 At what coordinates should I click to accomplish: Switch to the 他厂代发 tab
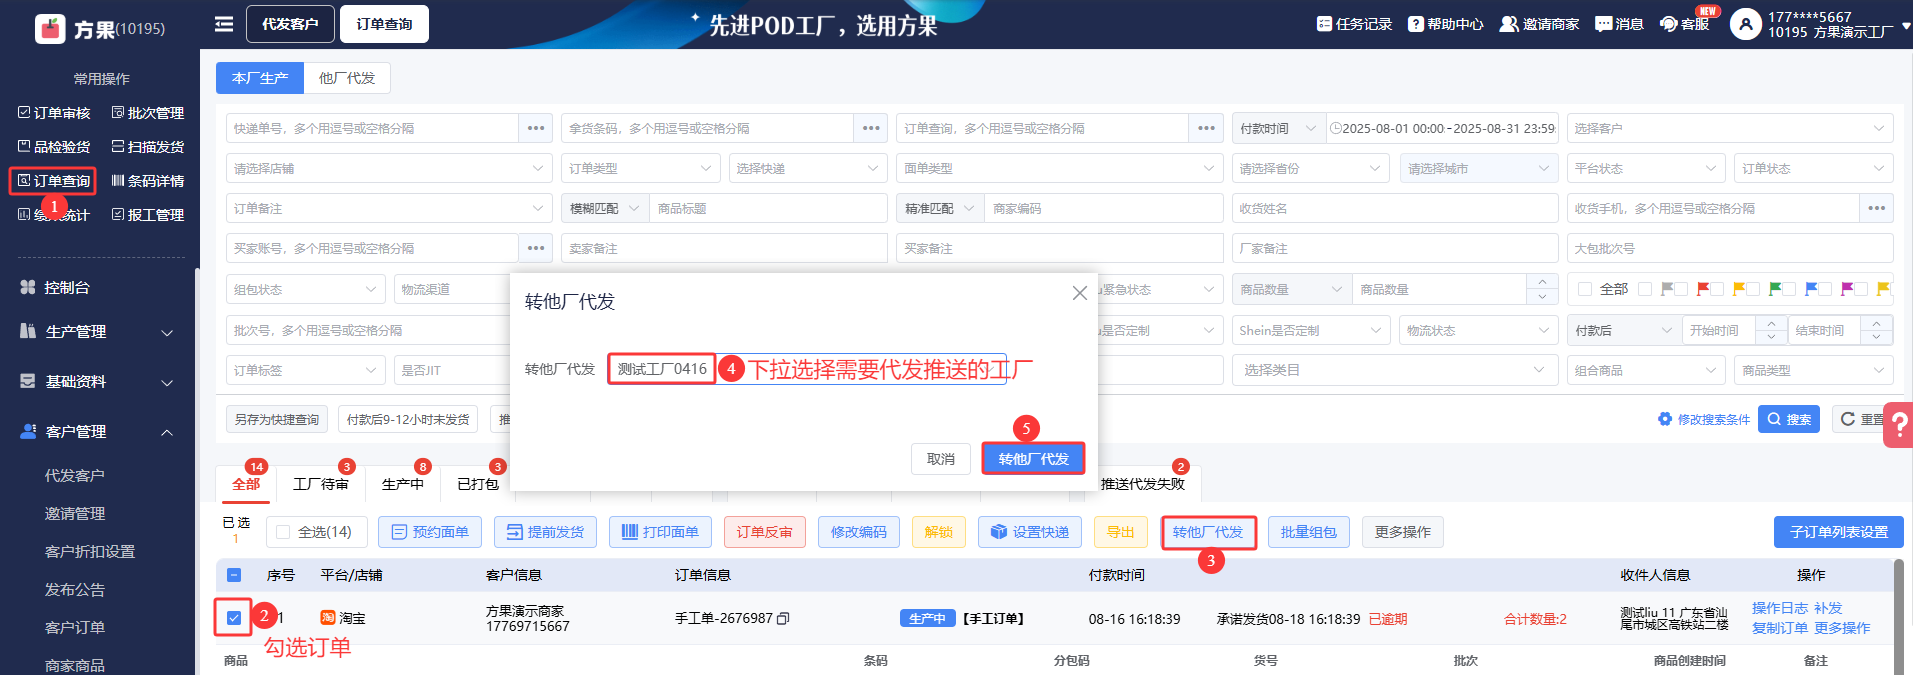tap(347, 78)
